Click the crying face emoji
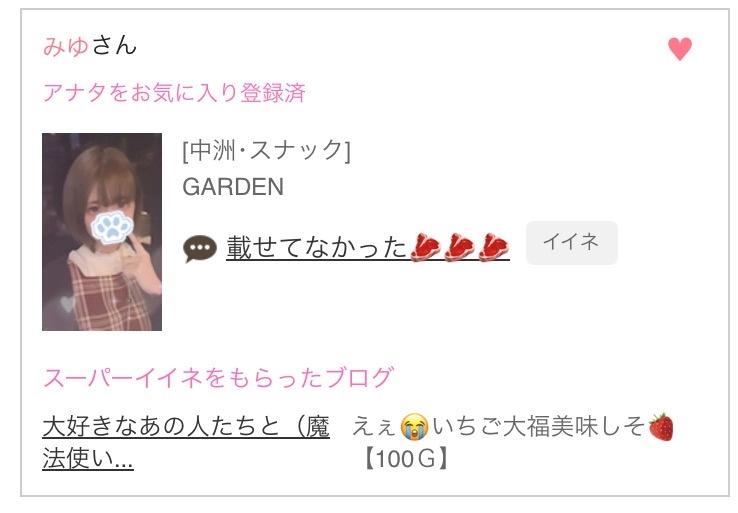738x513 pixels. click(x=414, y=427)
